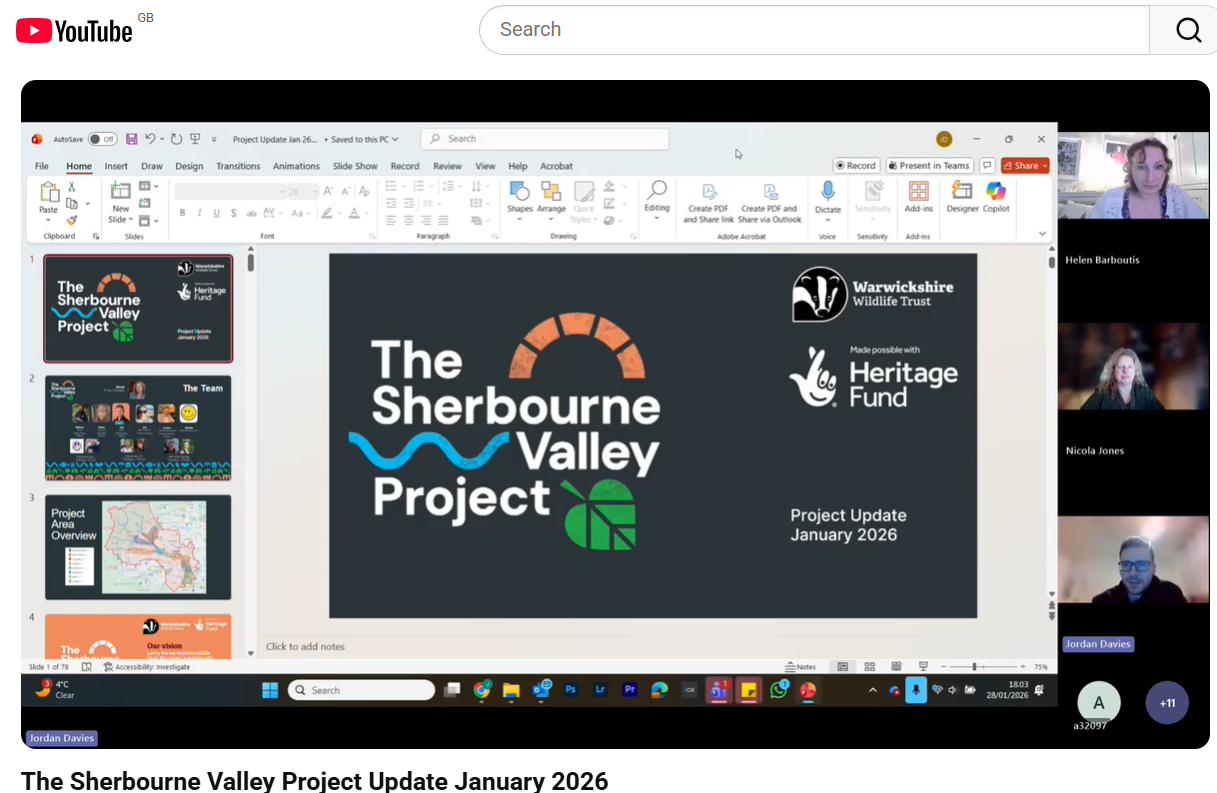The width and height of the screenshot is (1217, 793).
Task: Click the zoom slider in status bar
Action: [x=984, y=667]
